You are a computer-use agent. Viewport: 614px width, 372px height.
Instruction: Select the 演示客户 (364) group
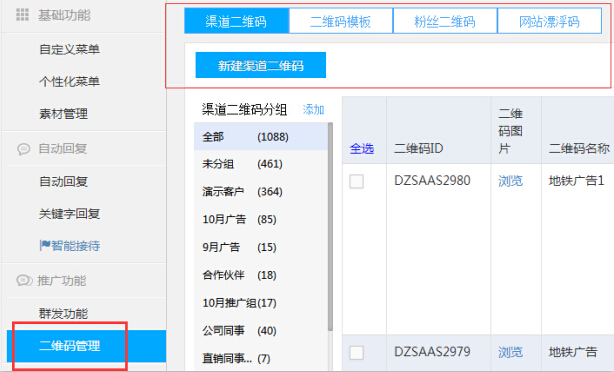[261, 191]
